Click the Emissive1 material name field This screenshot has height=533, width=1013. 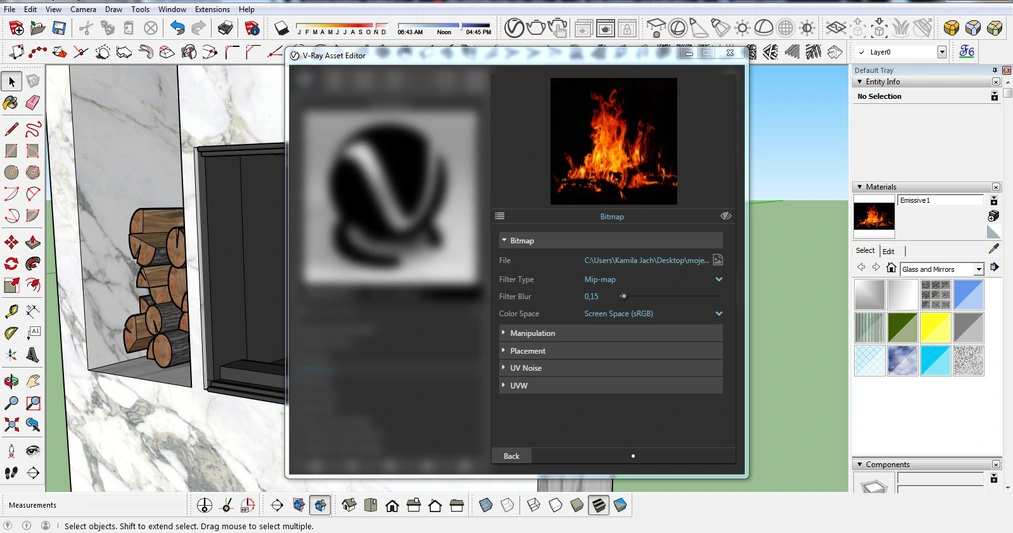pyautogui.click(x=941, y=200)
